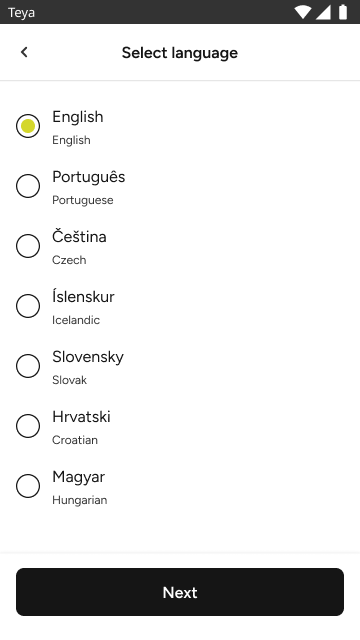Tap the Wi-Fi status icon

click(302, 12)
